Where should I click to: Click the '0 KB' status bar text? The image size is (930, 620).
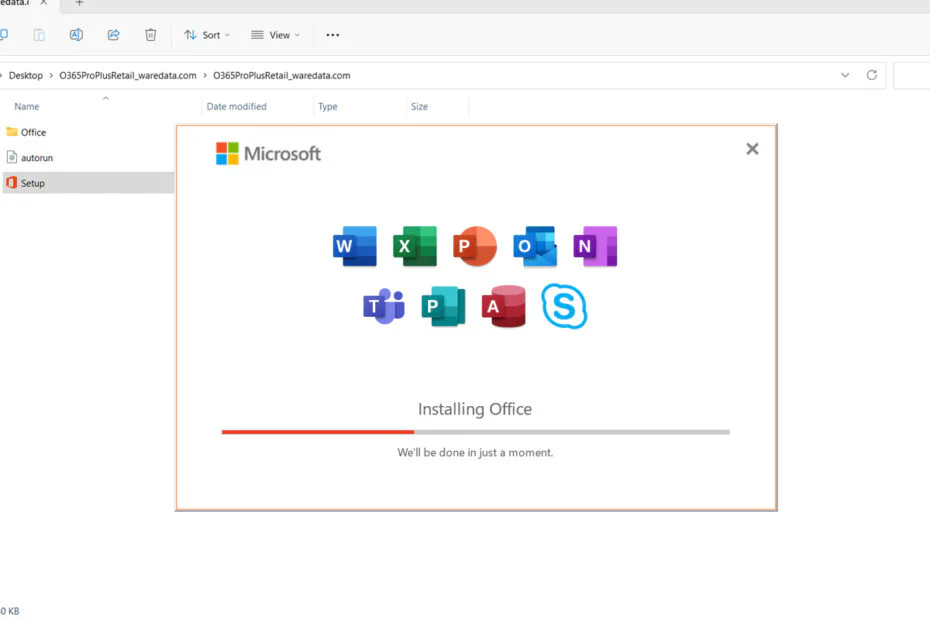point(10,611)
